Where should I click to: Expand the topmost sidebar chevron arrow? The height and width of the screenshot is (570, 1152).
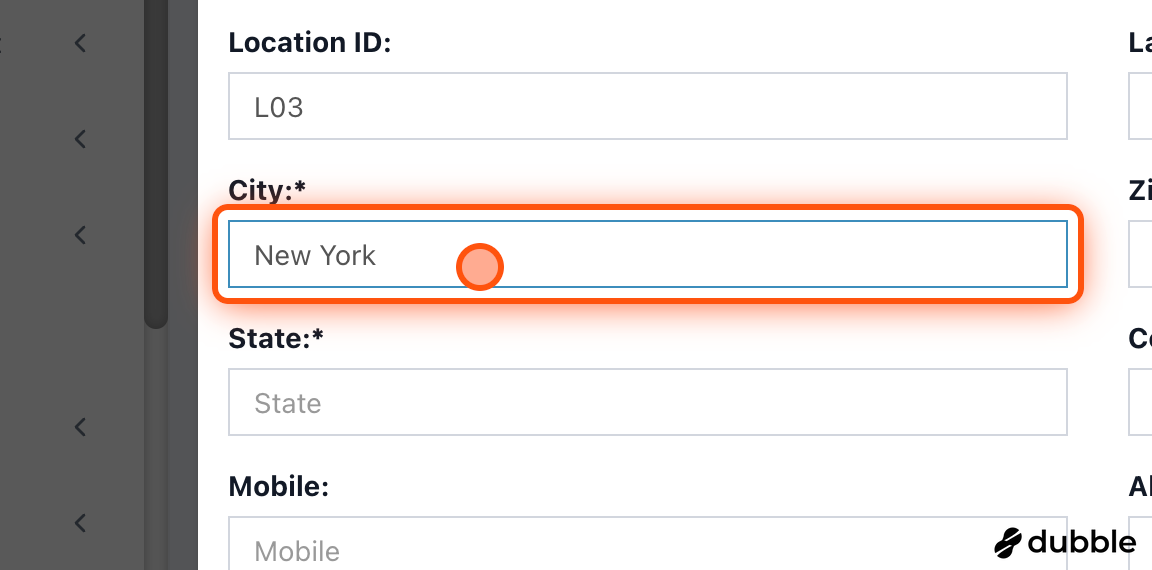point(81,43)
